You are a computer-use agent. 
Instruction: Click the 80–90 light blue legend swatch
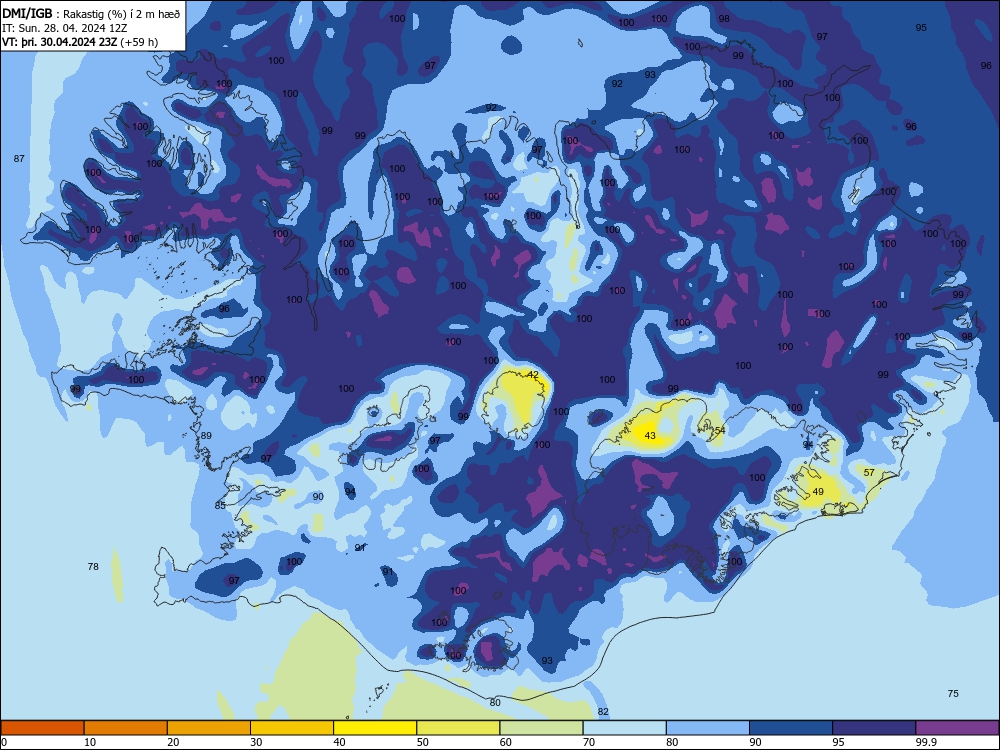(708, 728)
